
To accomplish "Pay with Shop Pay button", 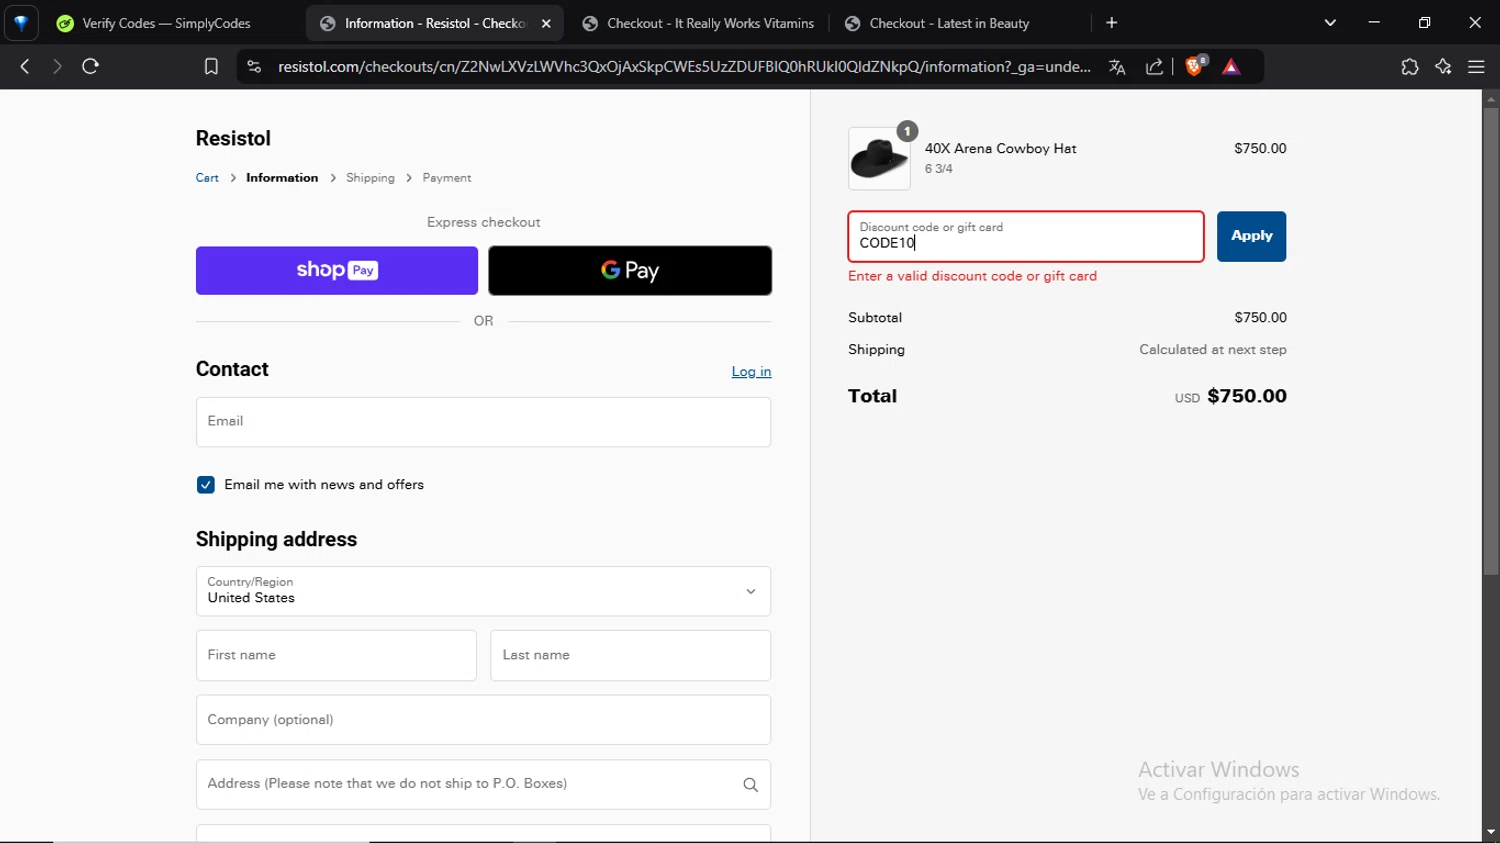I will coord(337,271).
